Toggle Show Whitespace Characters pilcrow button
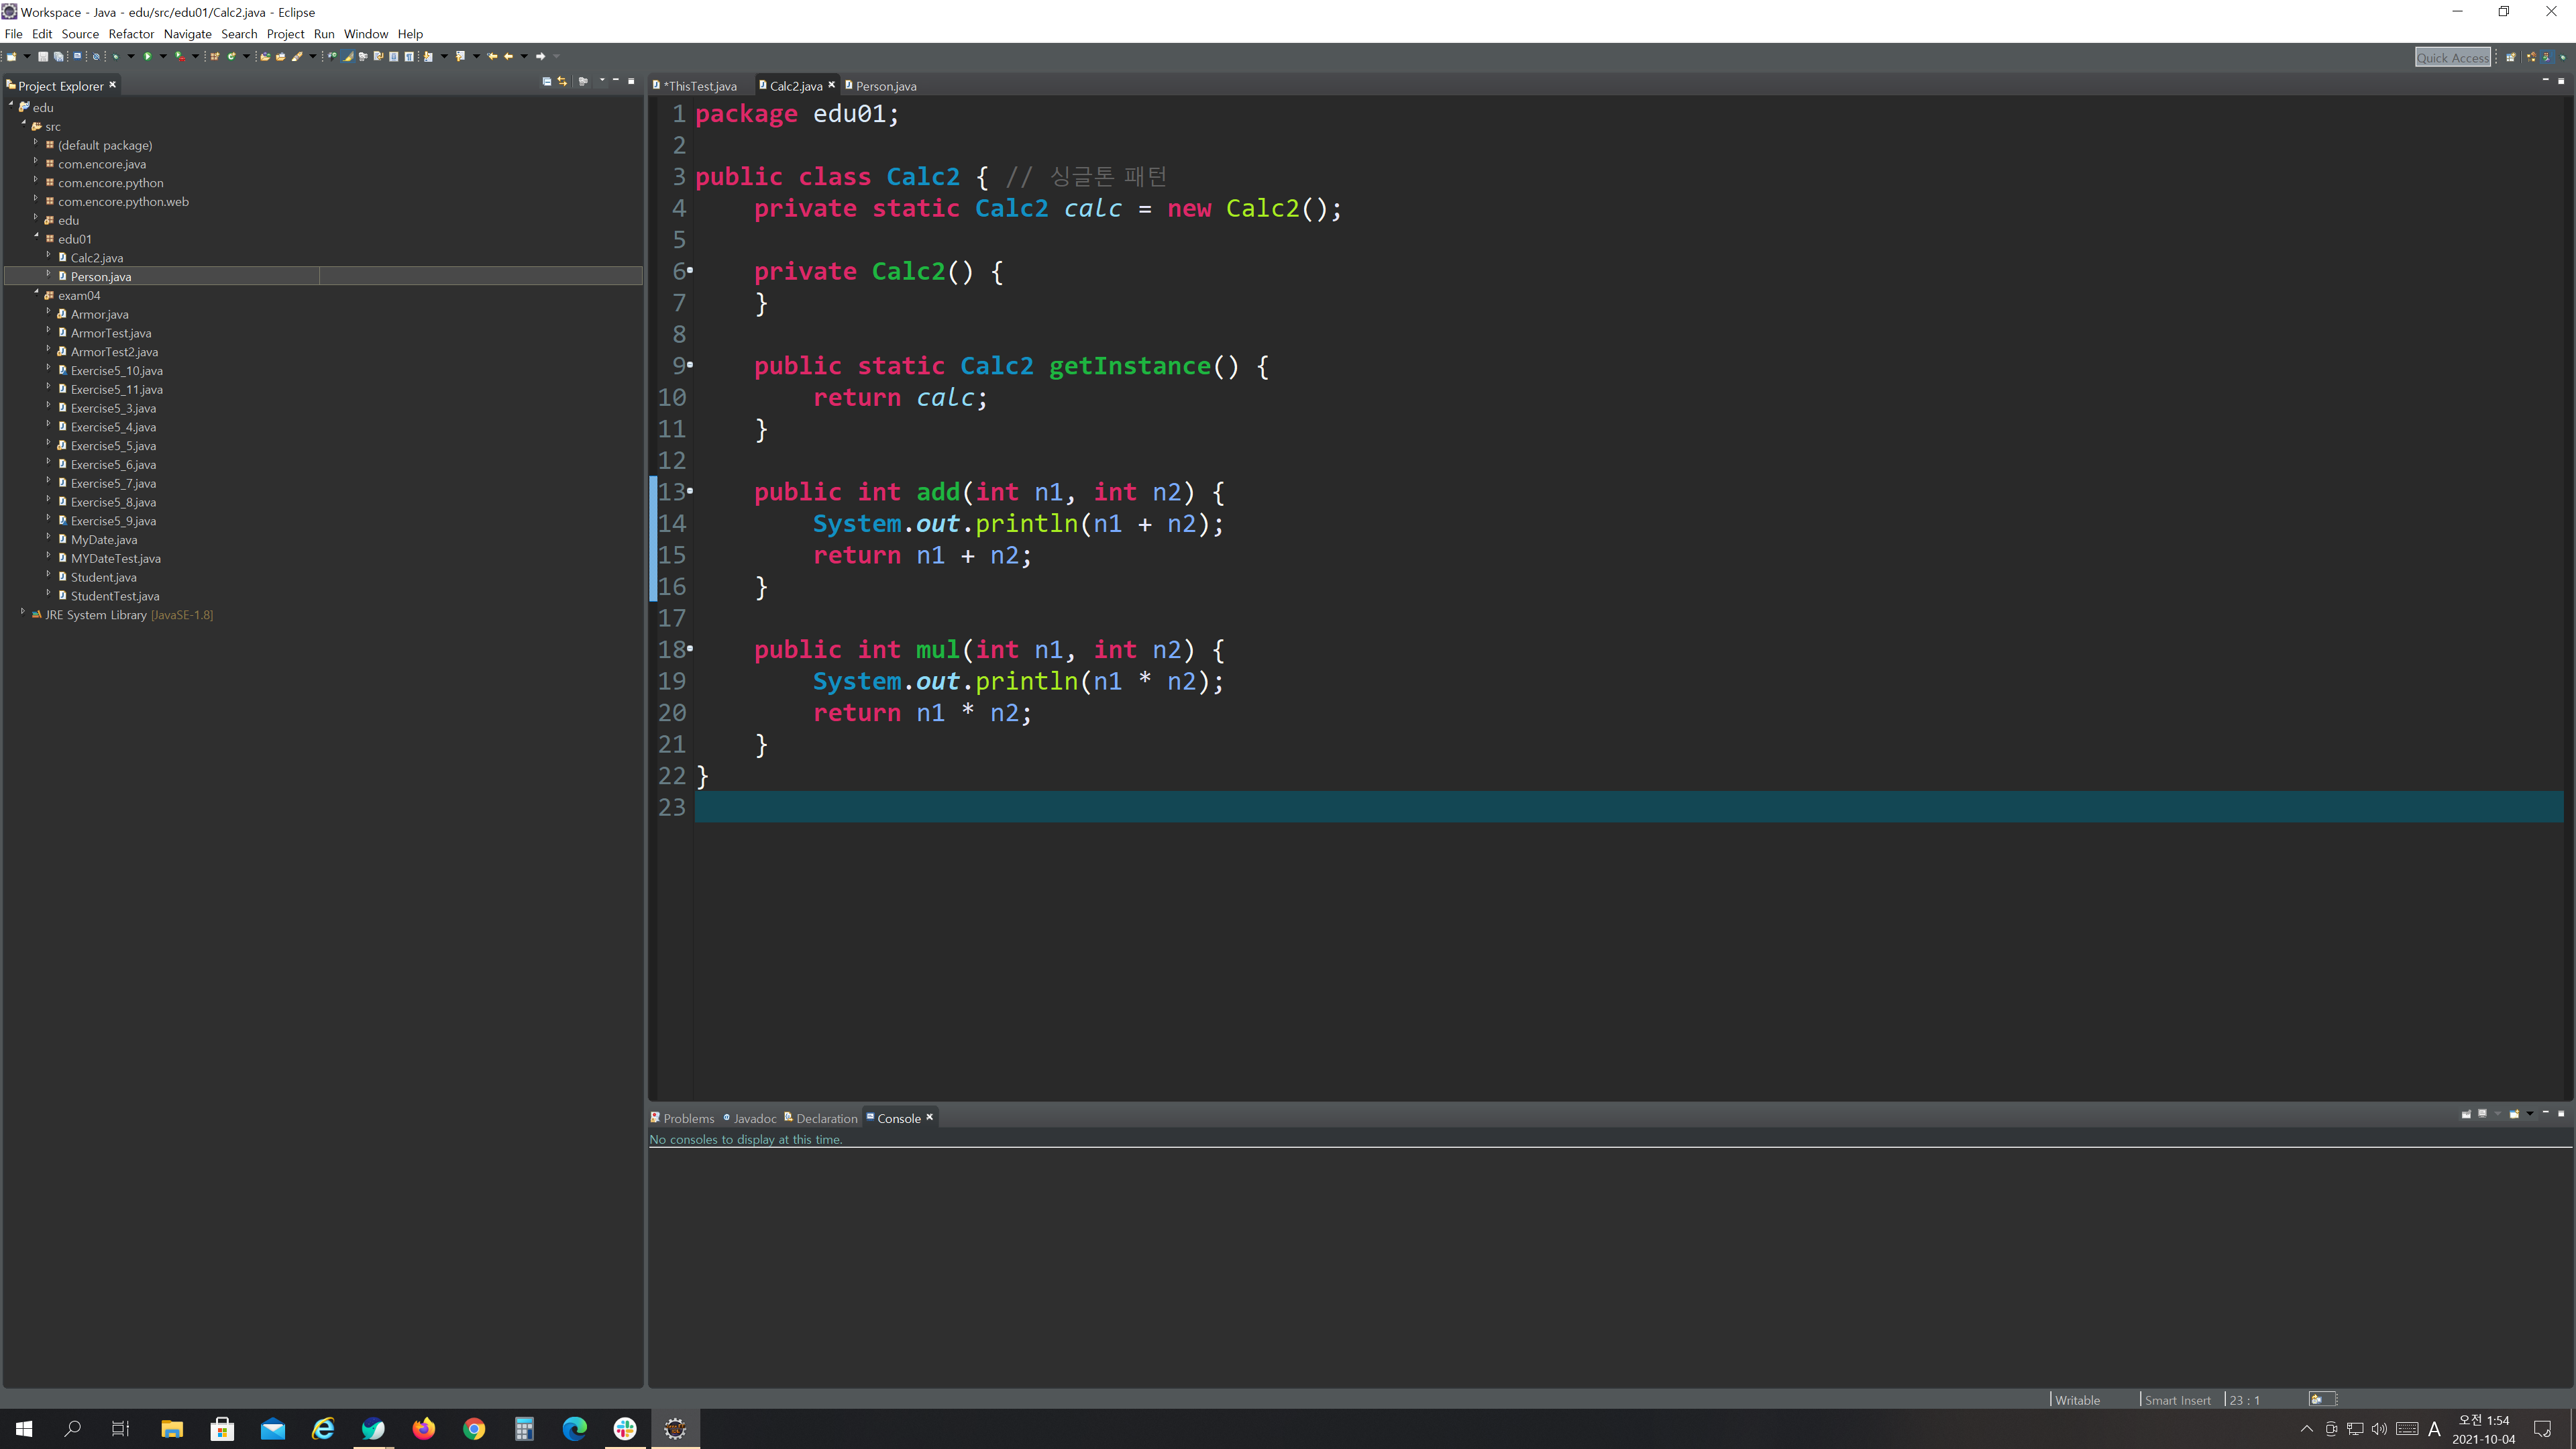Image resolution: width=2576 pixels, height=1449 pixels. tap(409, 56)
